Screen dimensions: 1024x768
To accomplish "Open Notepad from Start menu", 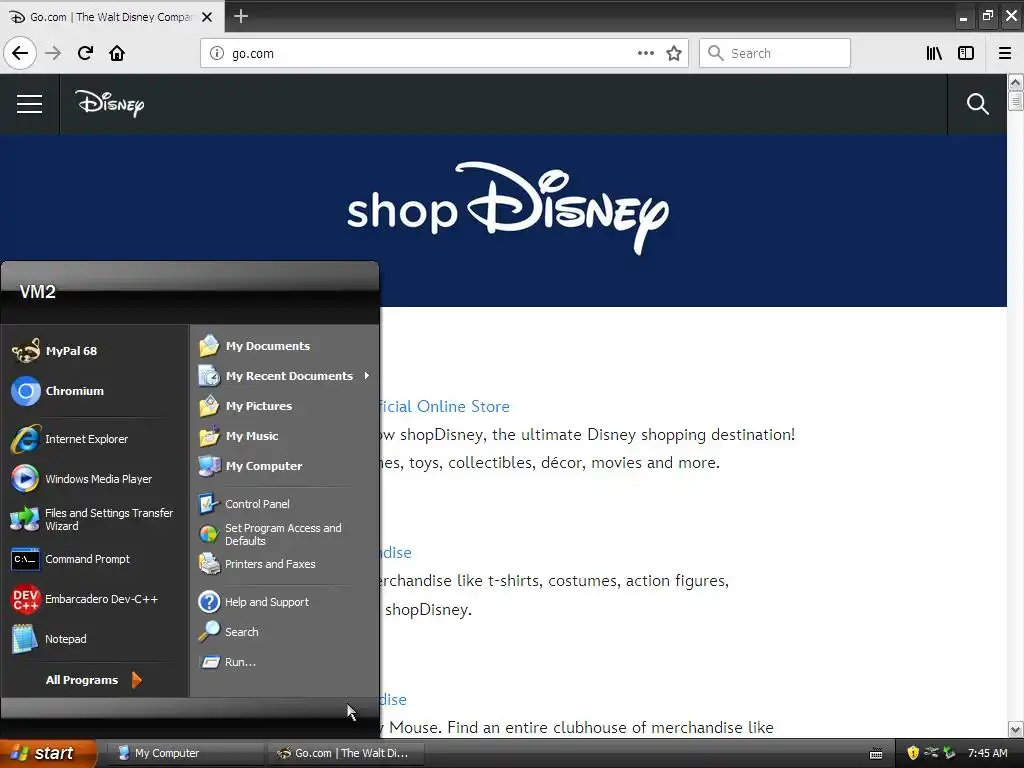I will [x=97, y=639].
